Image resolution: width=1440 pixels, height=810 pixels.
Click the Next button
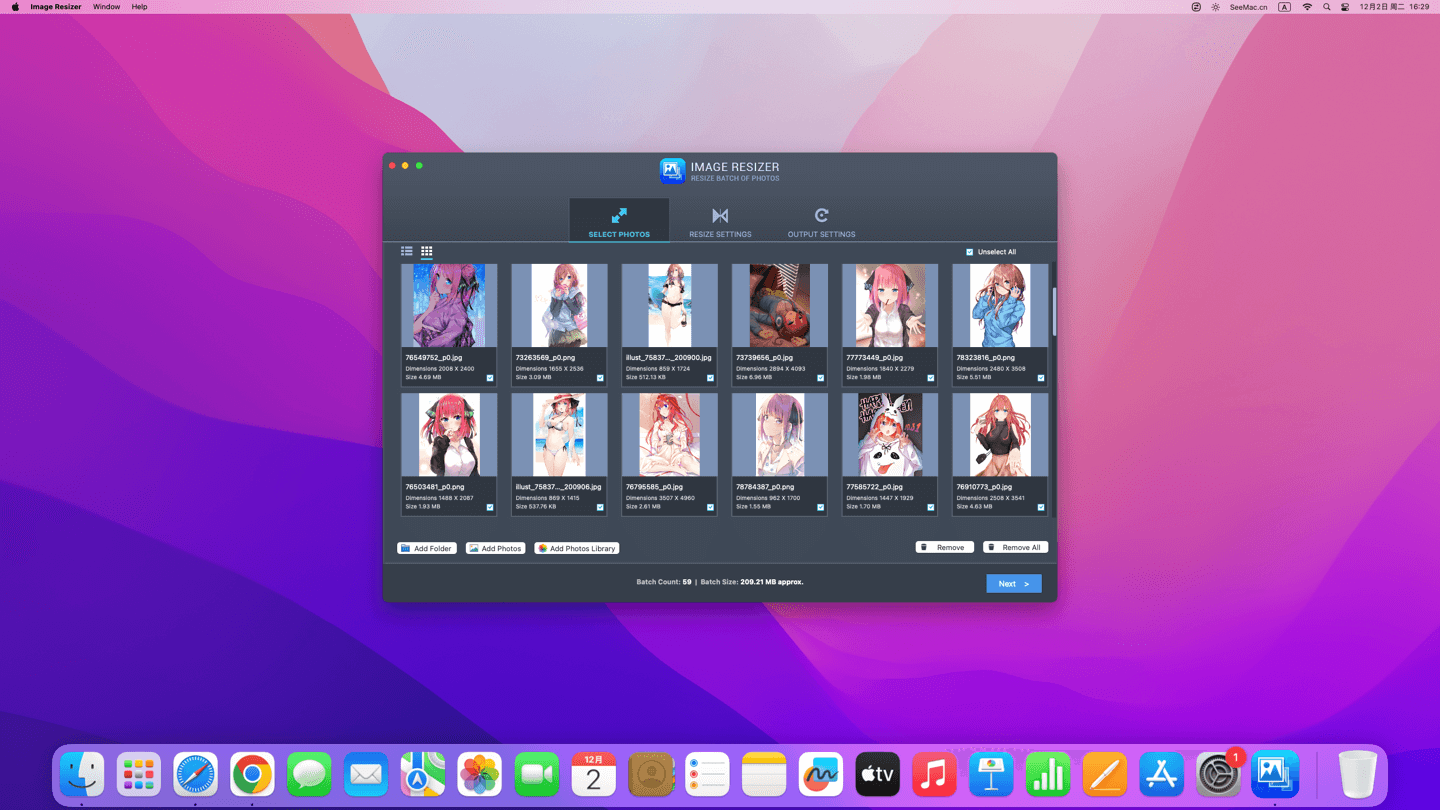pyautogui.click(x=1013, y=583)
